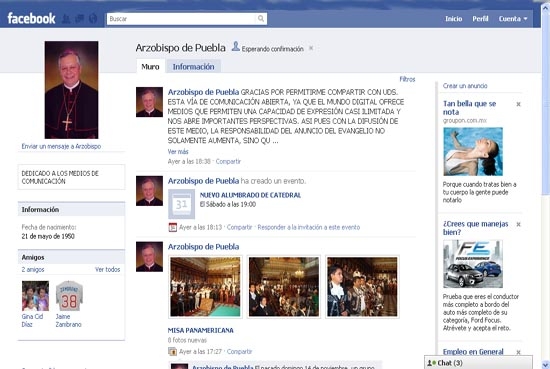The height and width of the screenshot is (369, 550).
Task: Click Jaime Zambrano jersey 38 photo
Action: pyautogui.click(x=69, y=296)
